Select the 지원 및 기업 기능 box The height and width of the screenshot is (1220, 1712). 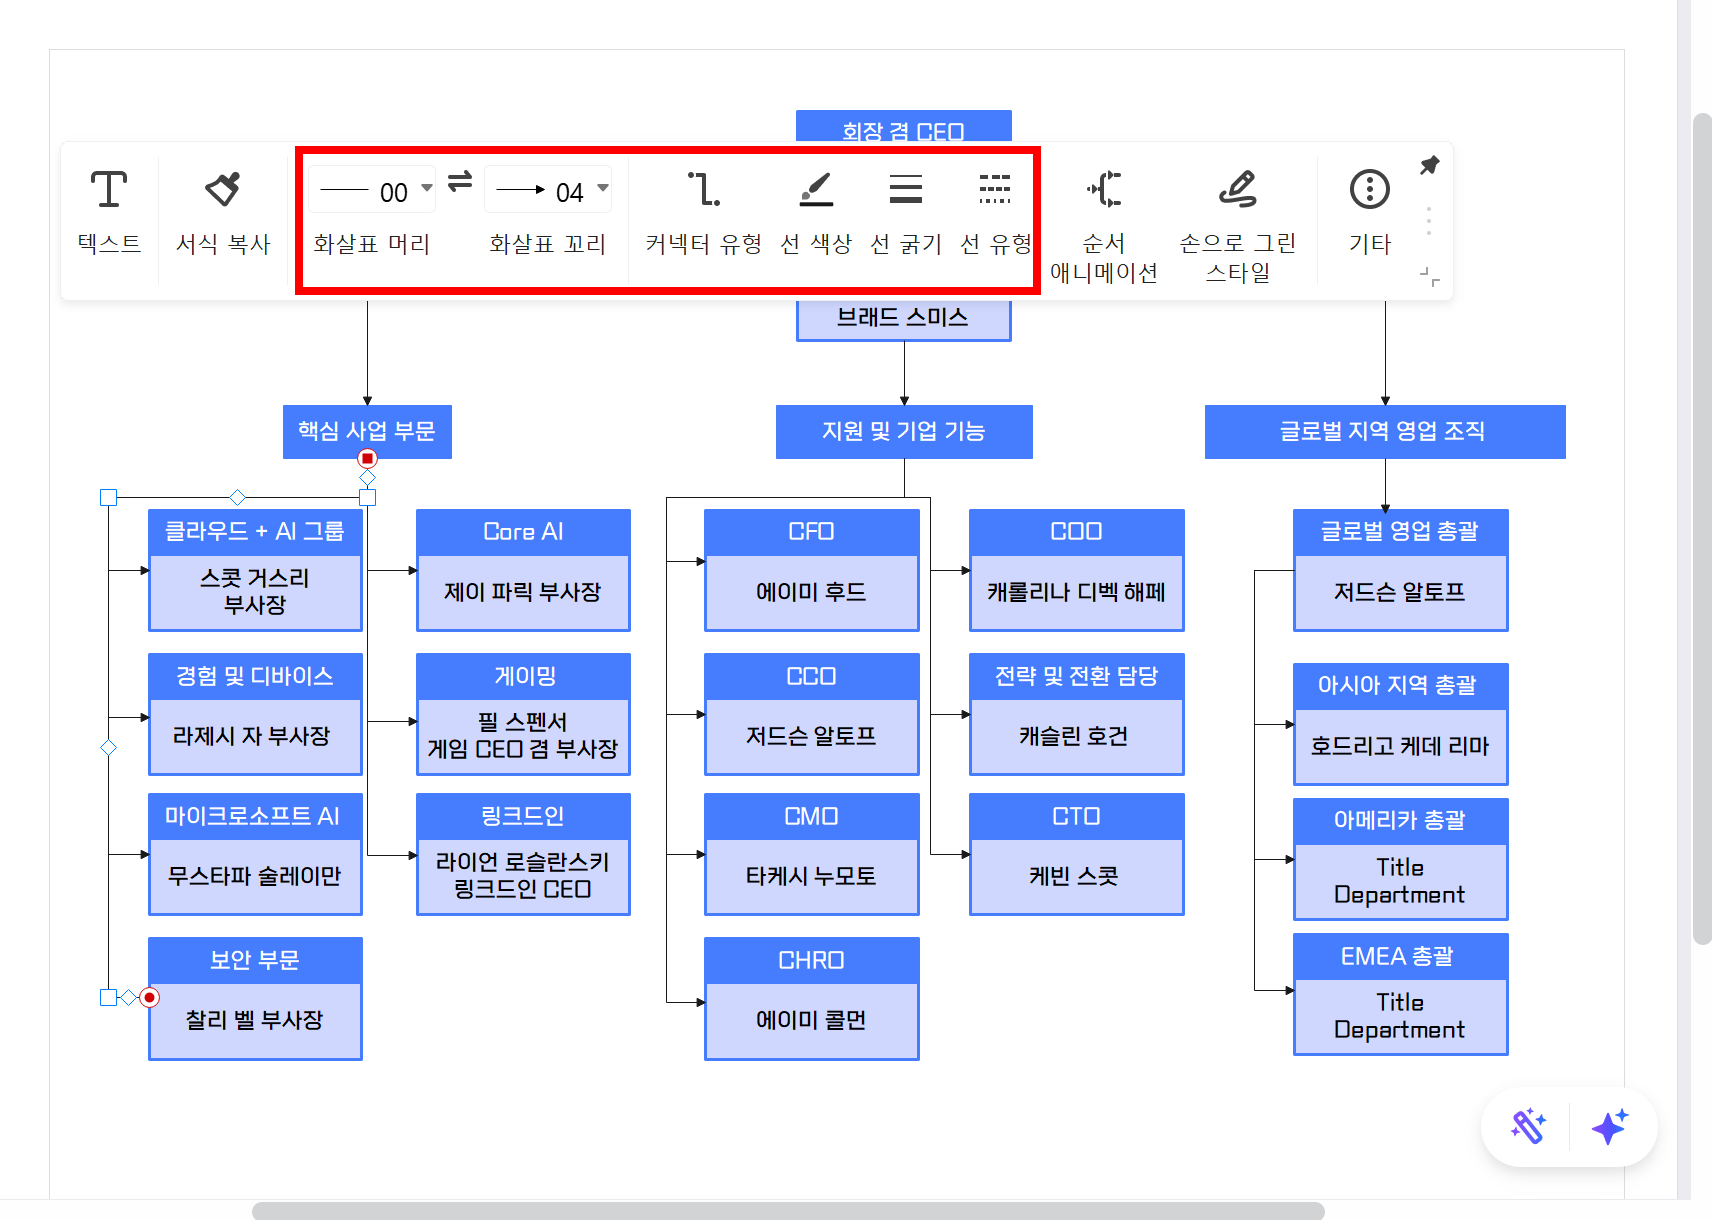click(904, 431)
